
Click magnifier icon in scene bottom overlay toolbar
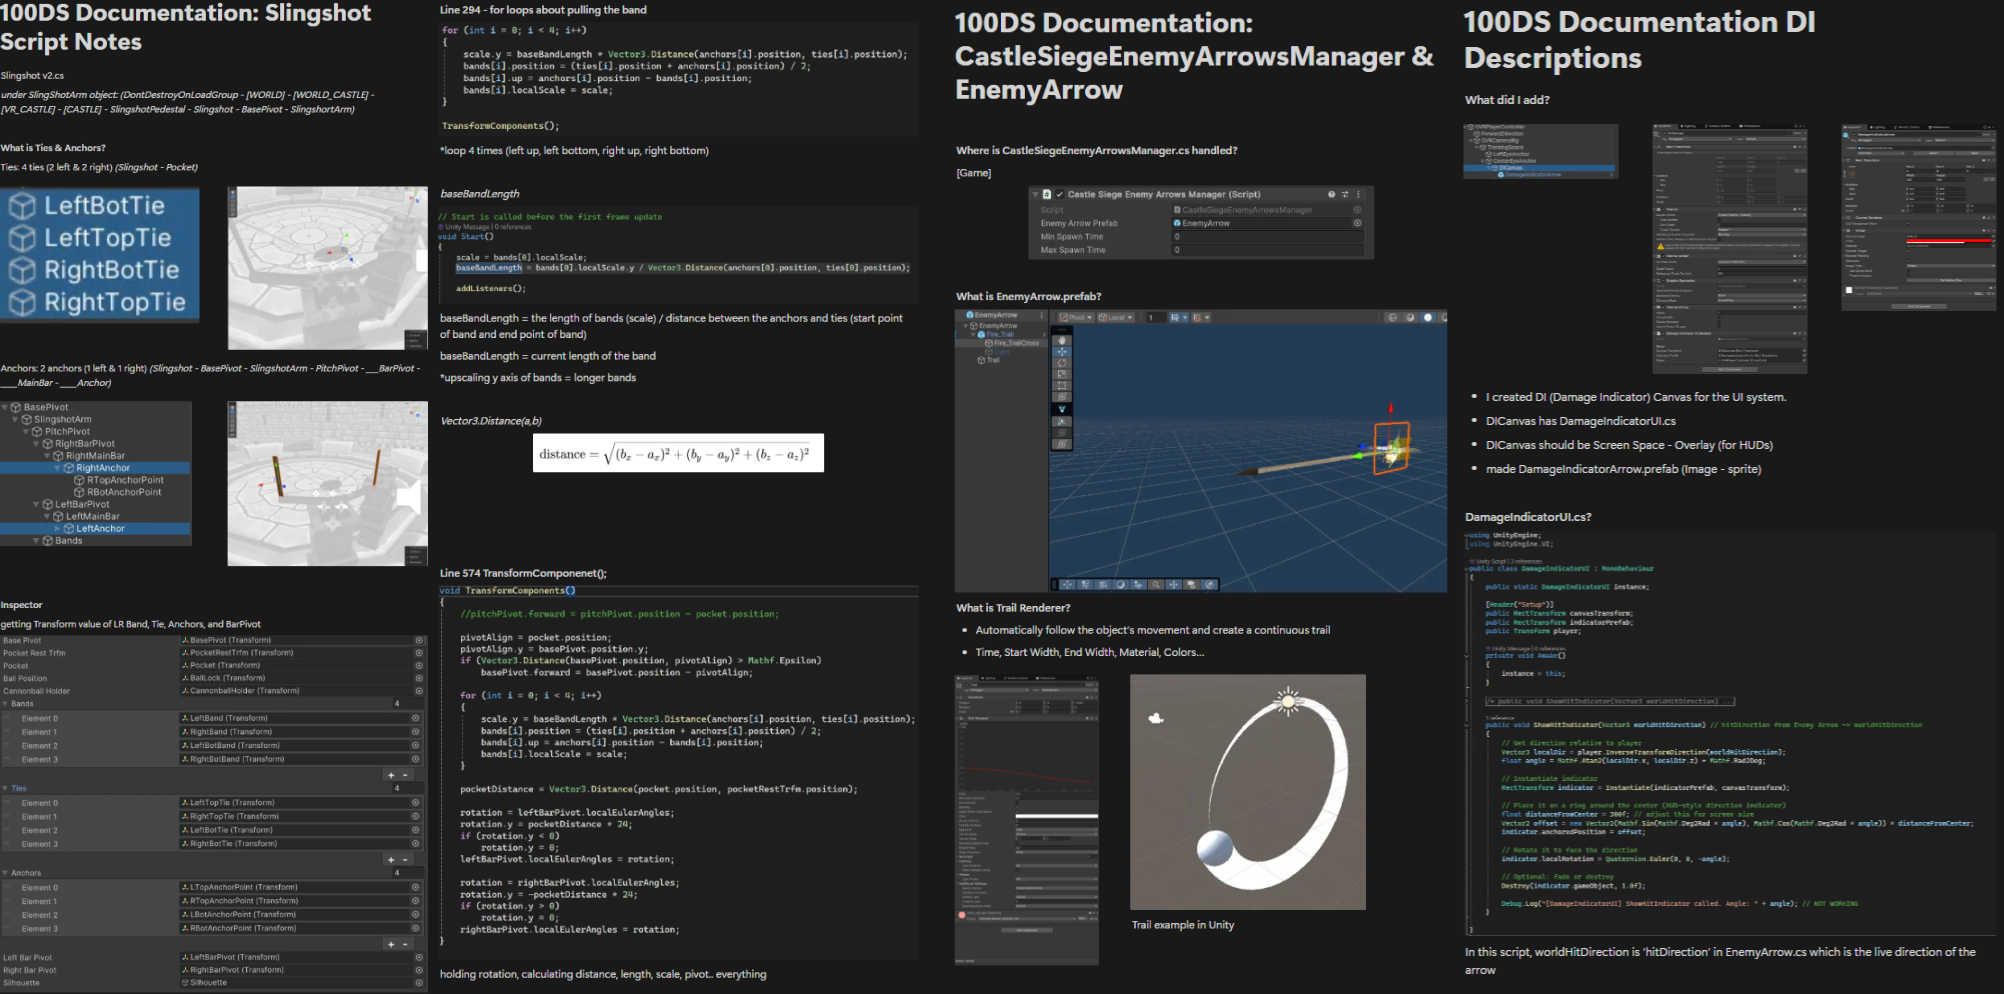[1156, 585]
